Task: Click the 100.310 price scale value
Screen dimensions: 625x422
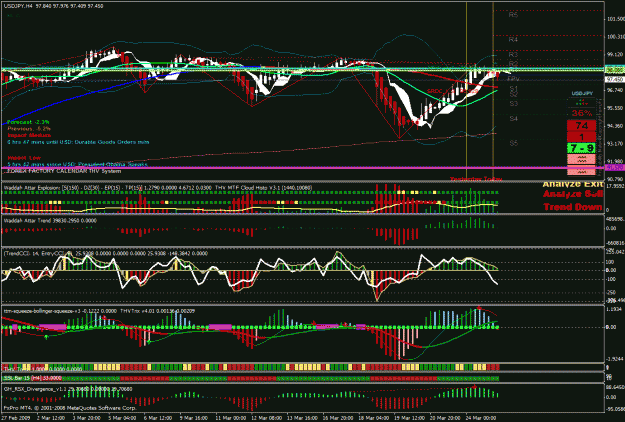Action: (616, 37)
